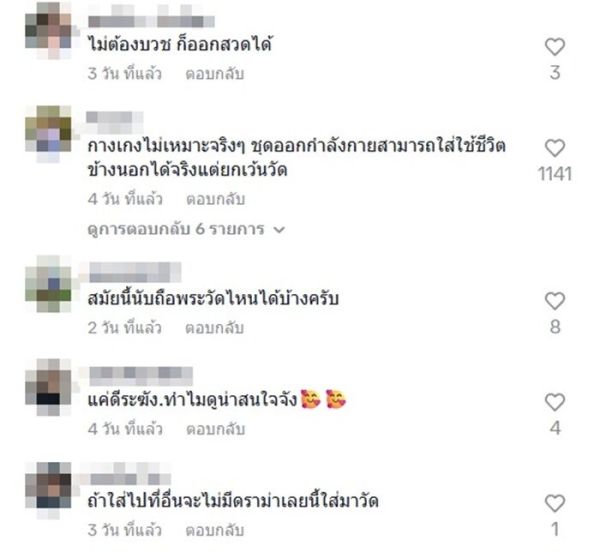The image size is (600, 552).
Task: Open the first commenter's avatar
Action: pyautogui.click(x=48, y=31)
